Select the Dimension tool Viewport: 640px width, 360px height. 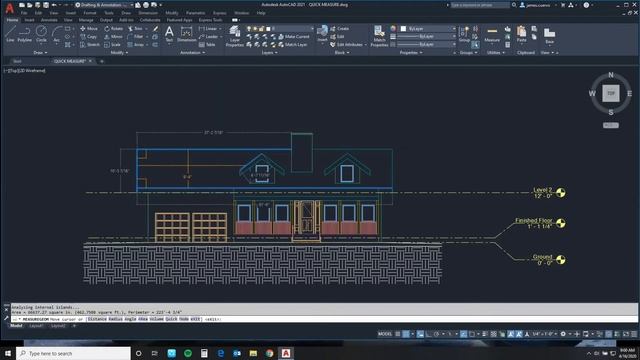[187, 34]
